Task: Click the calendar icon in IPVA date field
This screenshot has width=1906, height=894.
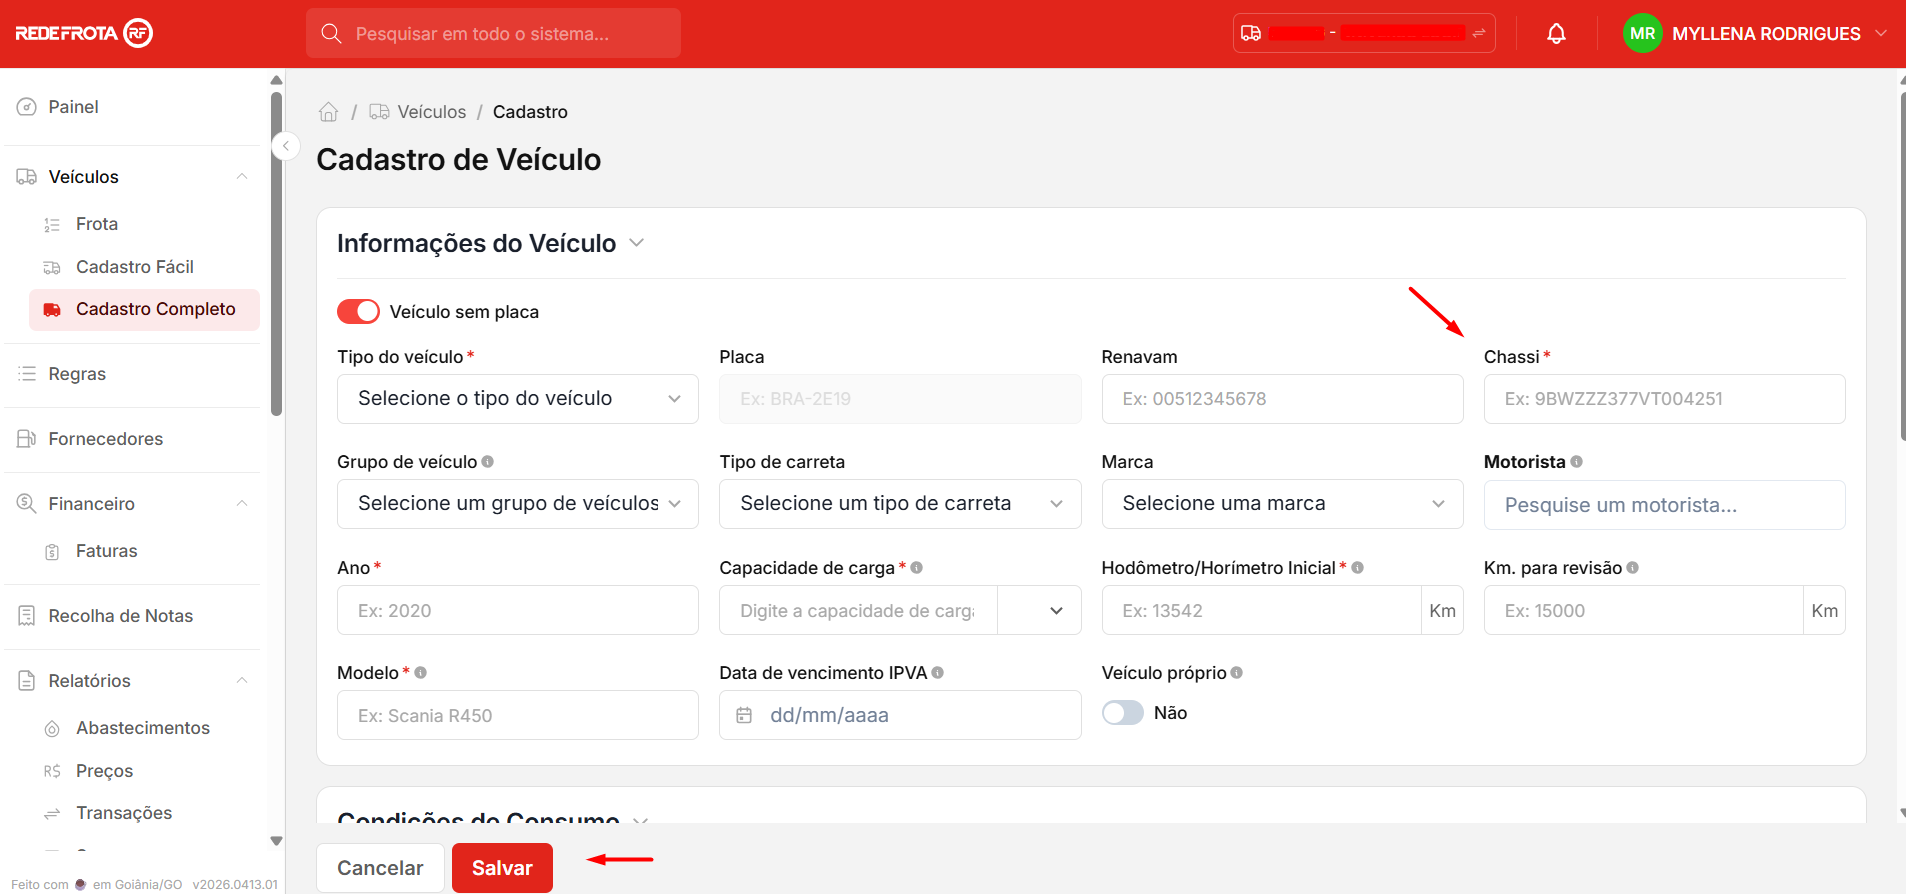Action: (x=744, y=715)
